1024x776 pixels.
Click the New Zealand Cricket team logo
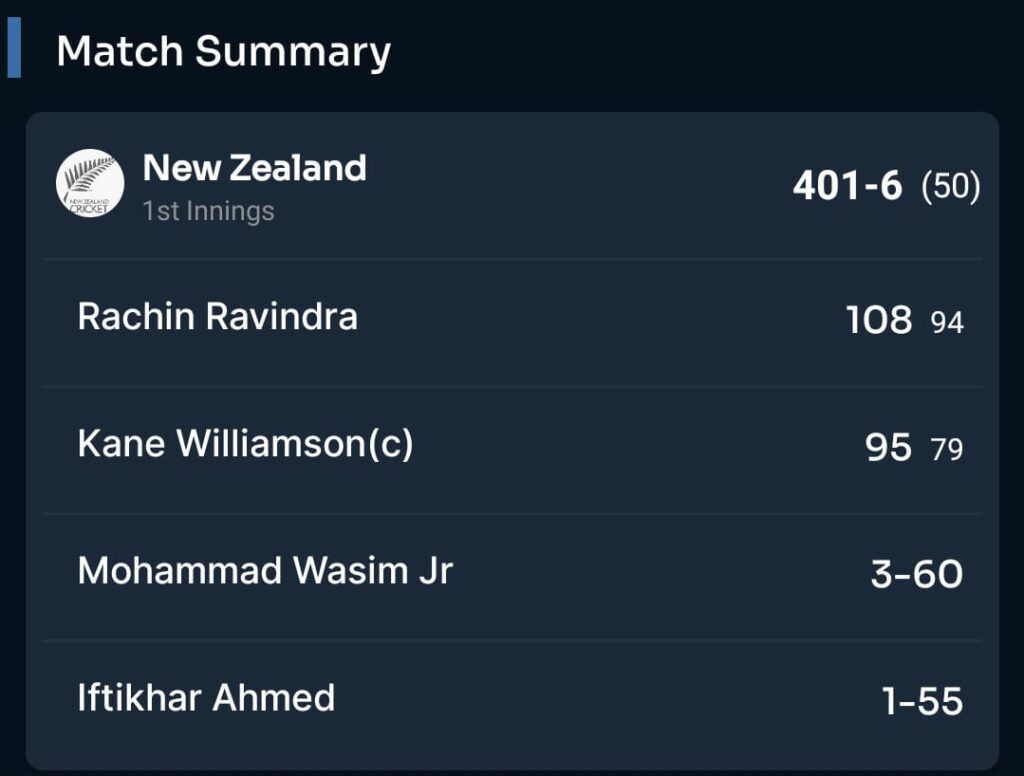(x=89, y=184)
